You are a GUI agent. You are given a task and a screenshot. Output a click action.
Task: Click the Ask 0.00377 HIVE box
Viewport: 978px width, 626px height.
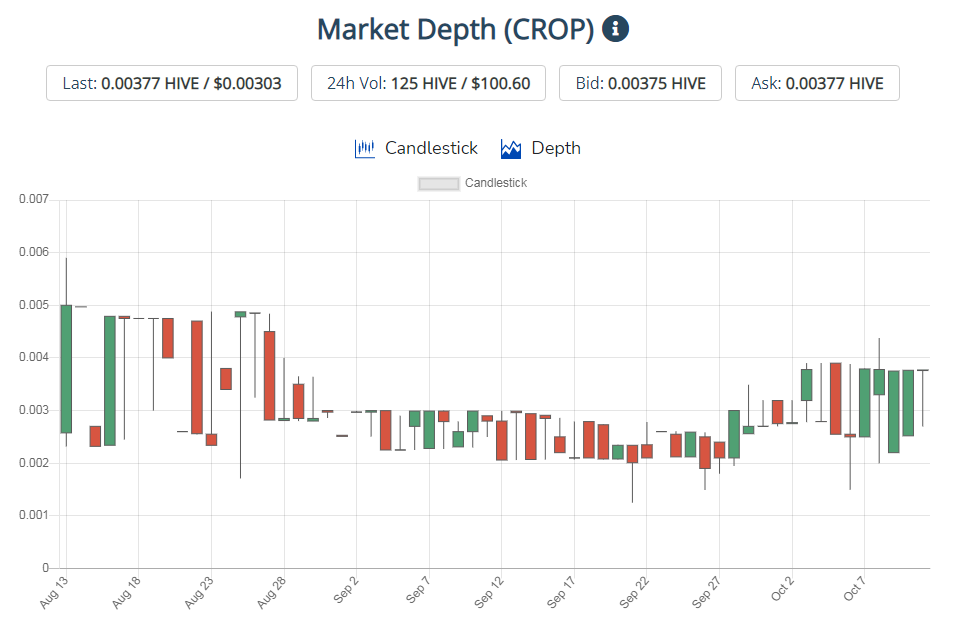(817, 83)
